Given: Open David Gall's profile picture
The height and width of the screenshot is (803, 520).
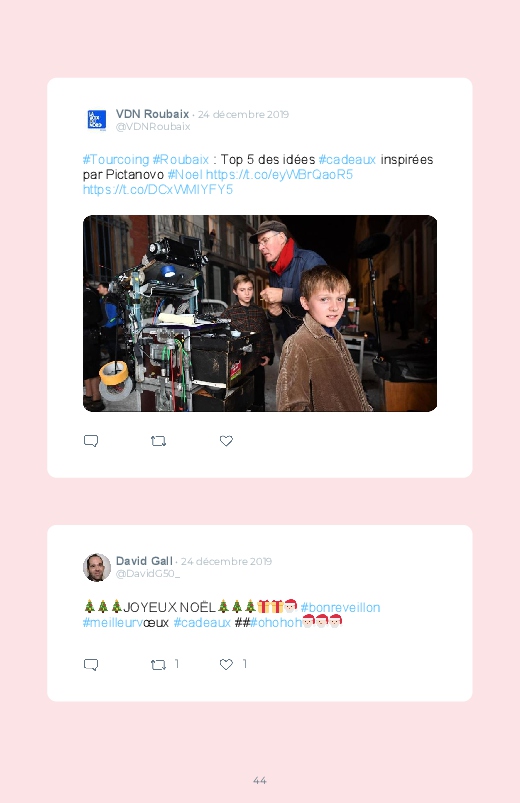Looking at the screenshot, I should 97,567.
